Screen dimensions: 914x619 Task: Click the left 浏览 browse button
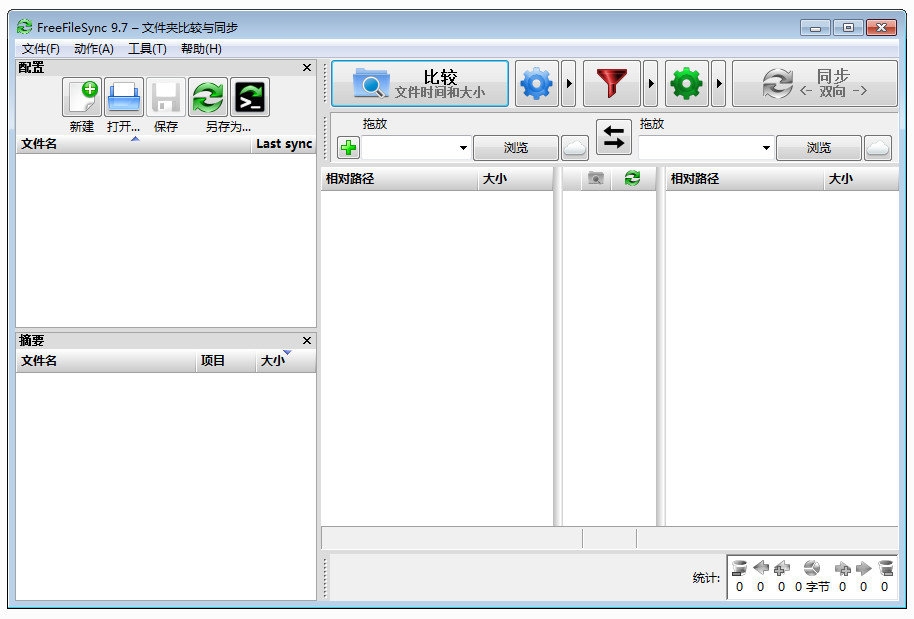click(x=515, y=148)
